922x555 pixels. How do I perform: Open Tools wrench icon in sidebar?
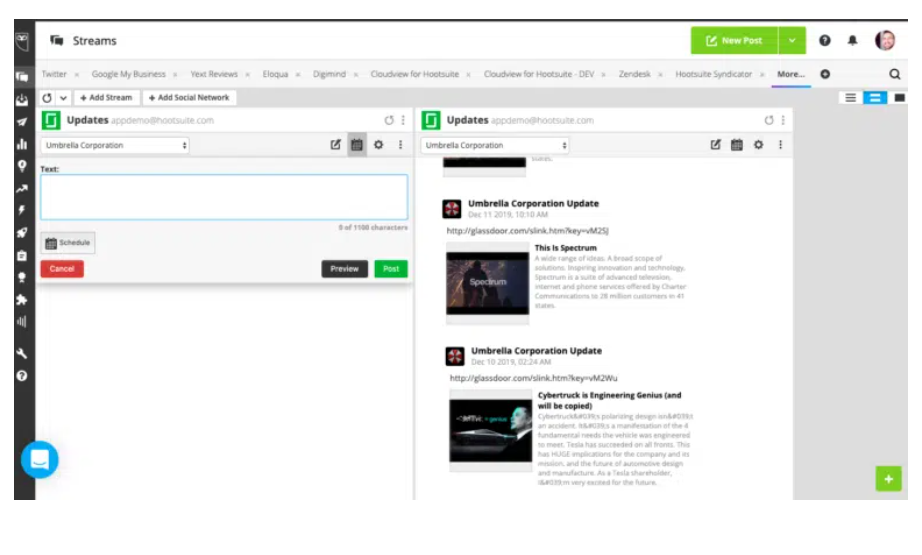coord(22,353)
